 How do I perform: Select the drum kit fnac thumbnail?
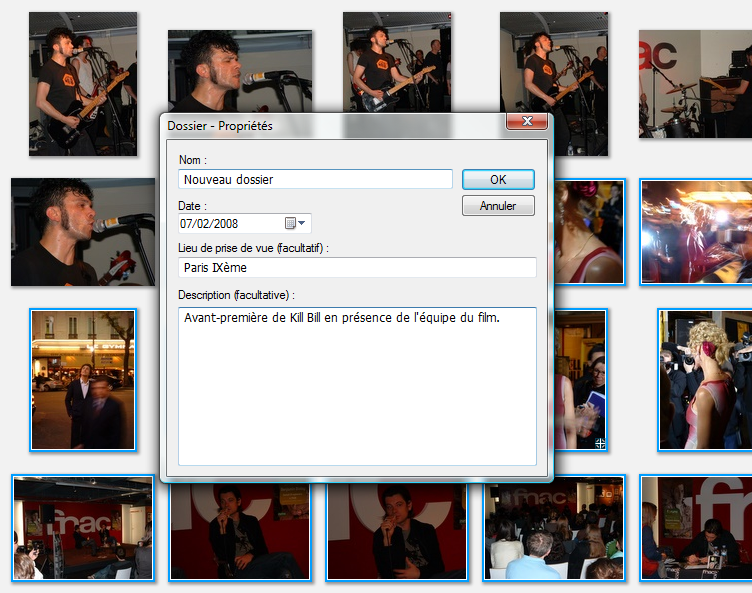point(695,84)
